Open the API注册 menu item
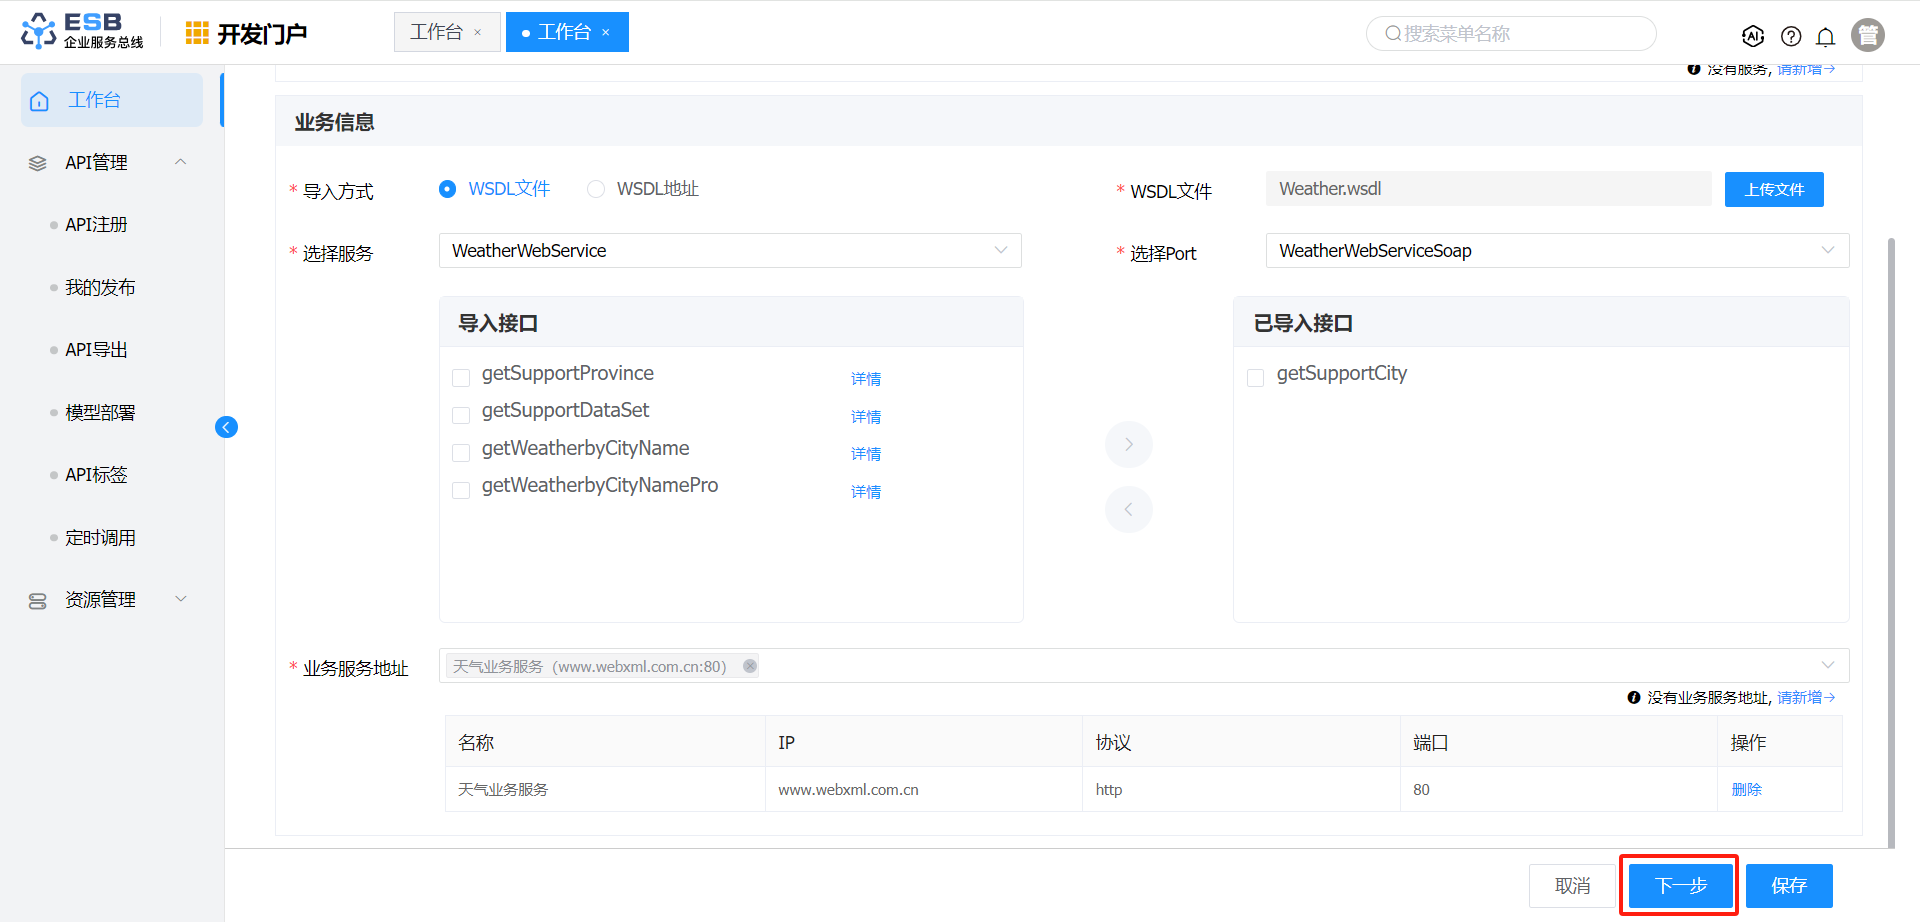 96,225
